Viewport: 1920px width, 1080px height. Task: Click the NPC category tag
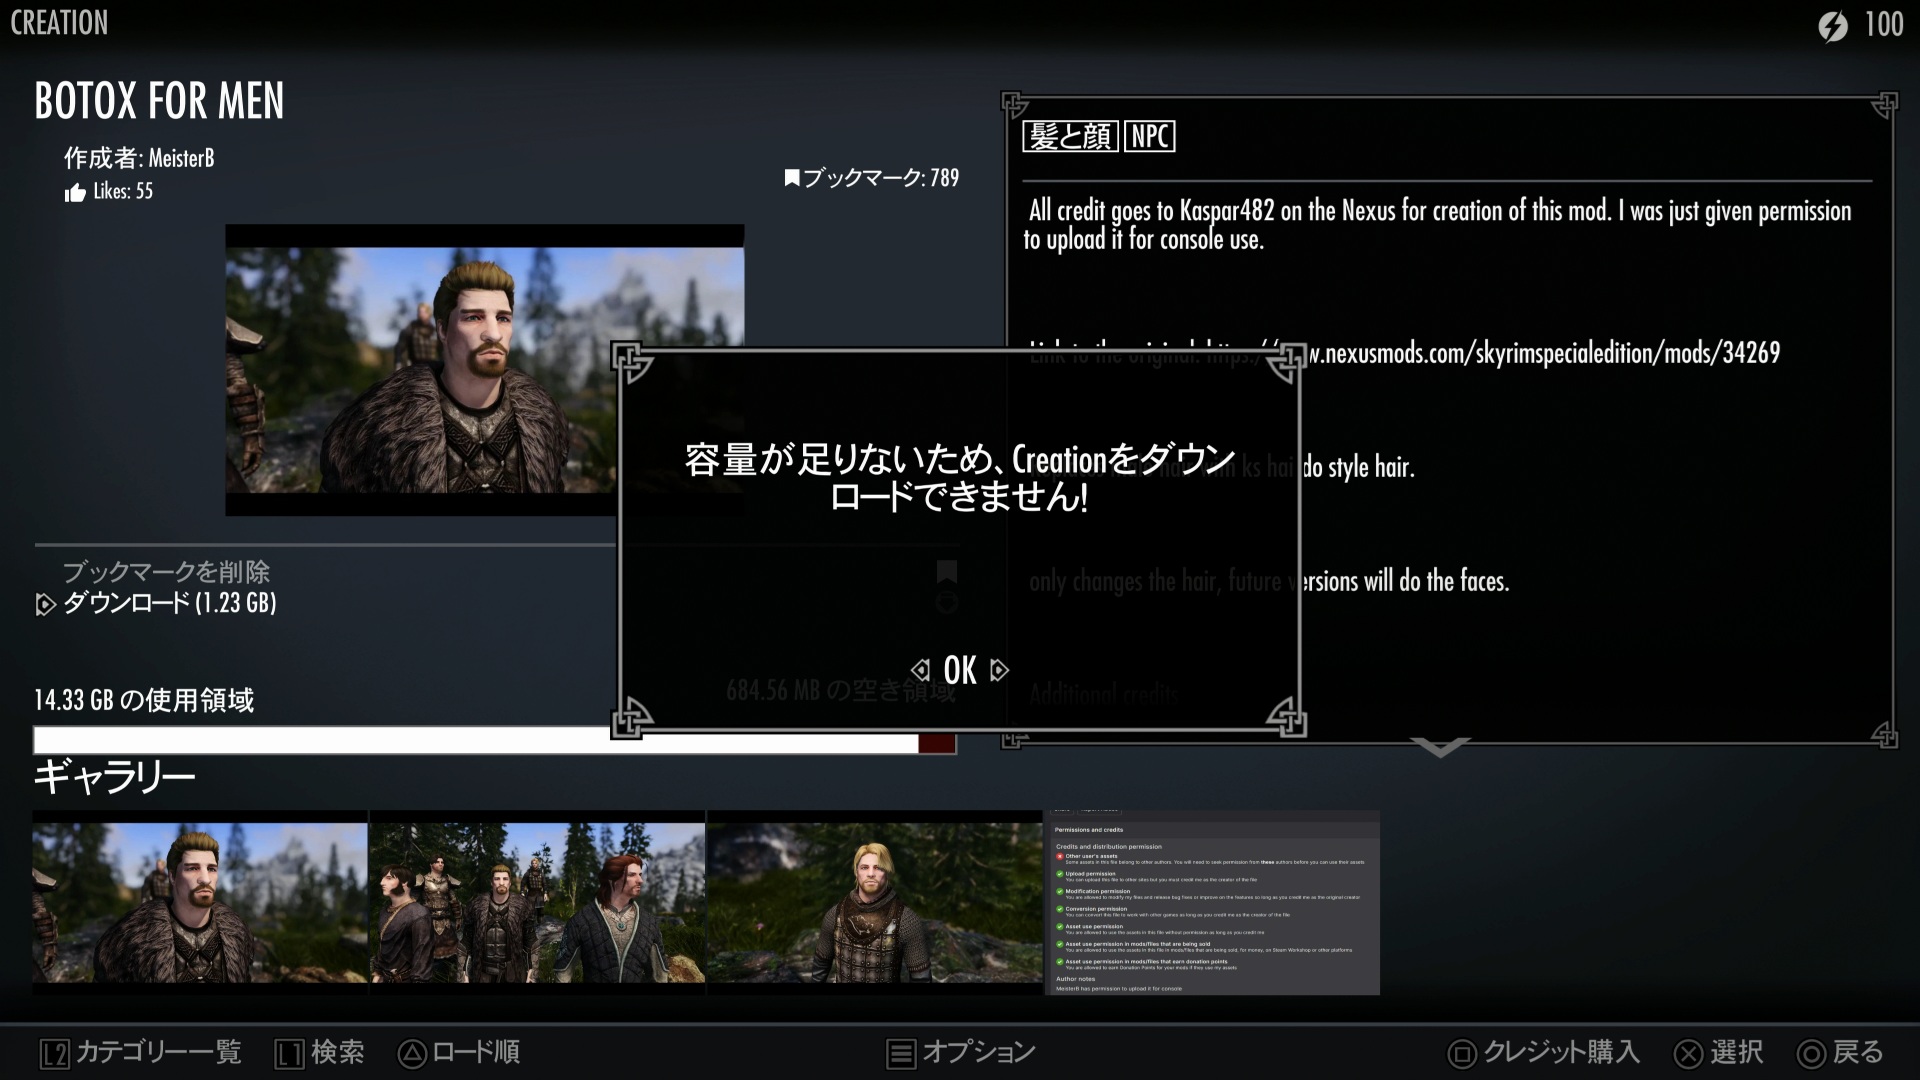point(1150,136)
